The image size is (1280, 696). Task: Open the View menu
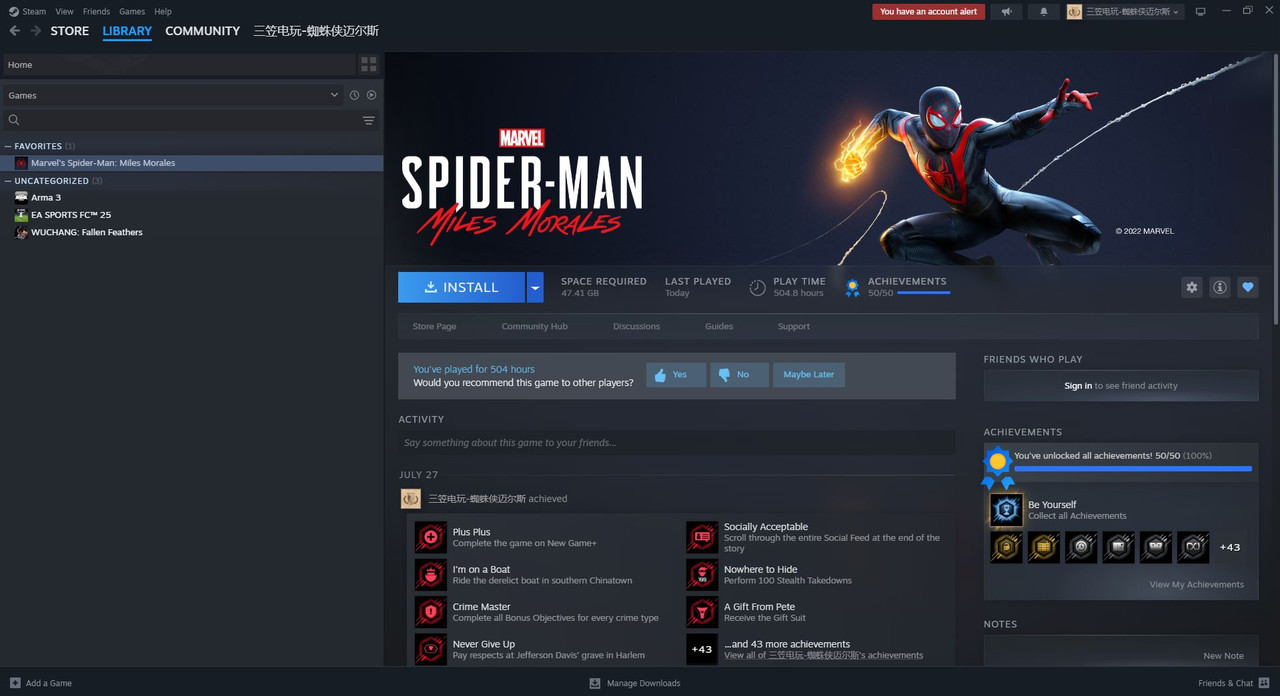(x=64, y=12)
